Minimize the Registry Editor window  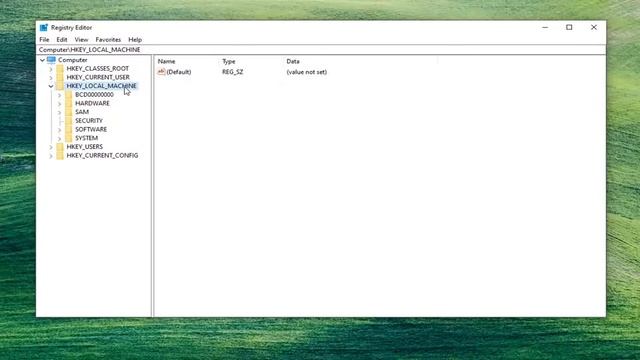[545, 27]
